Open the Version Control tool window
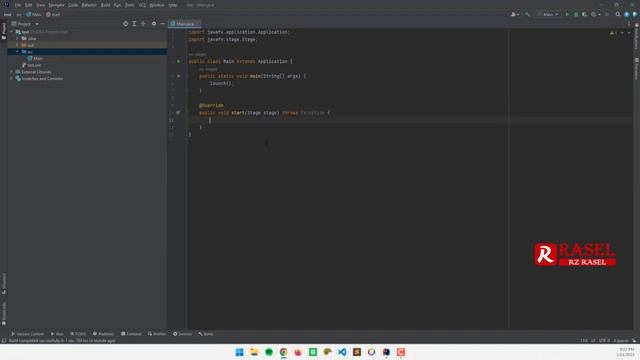 pos(27,334)
